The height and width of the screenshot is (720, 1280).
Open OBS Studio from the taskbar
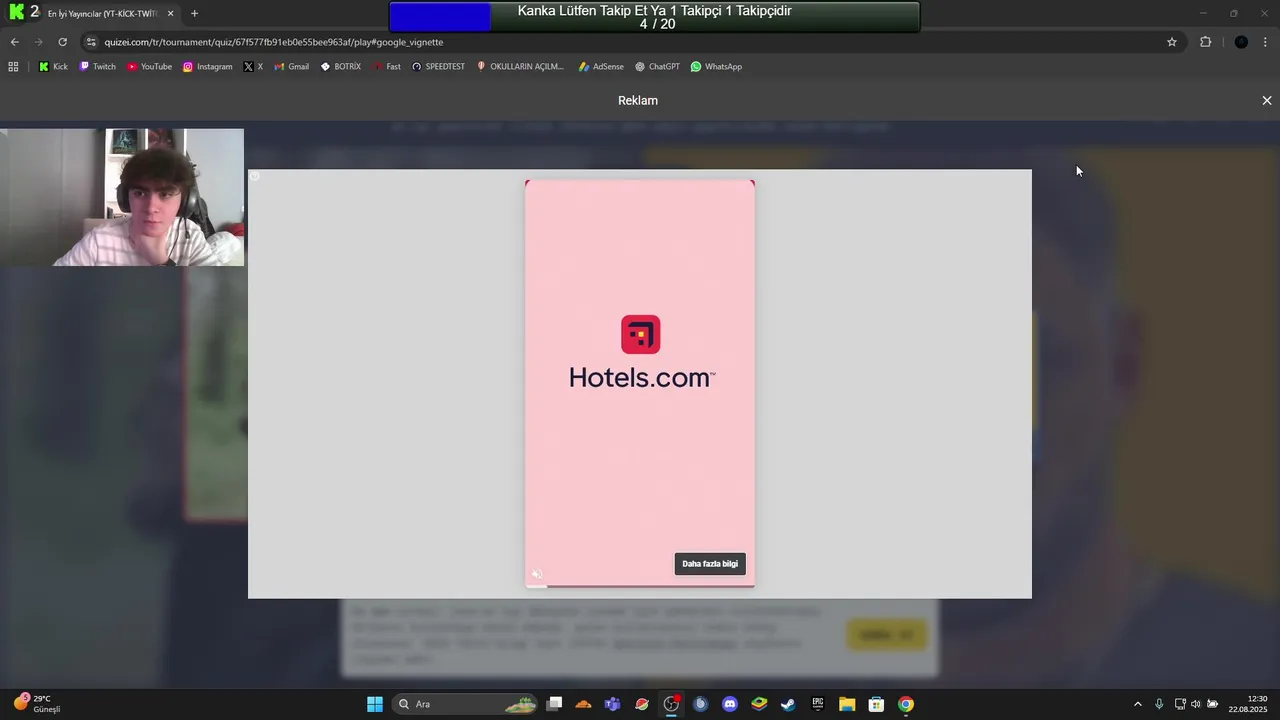point(671,704)
